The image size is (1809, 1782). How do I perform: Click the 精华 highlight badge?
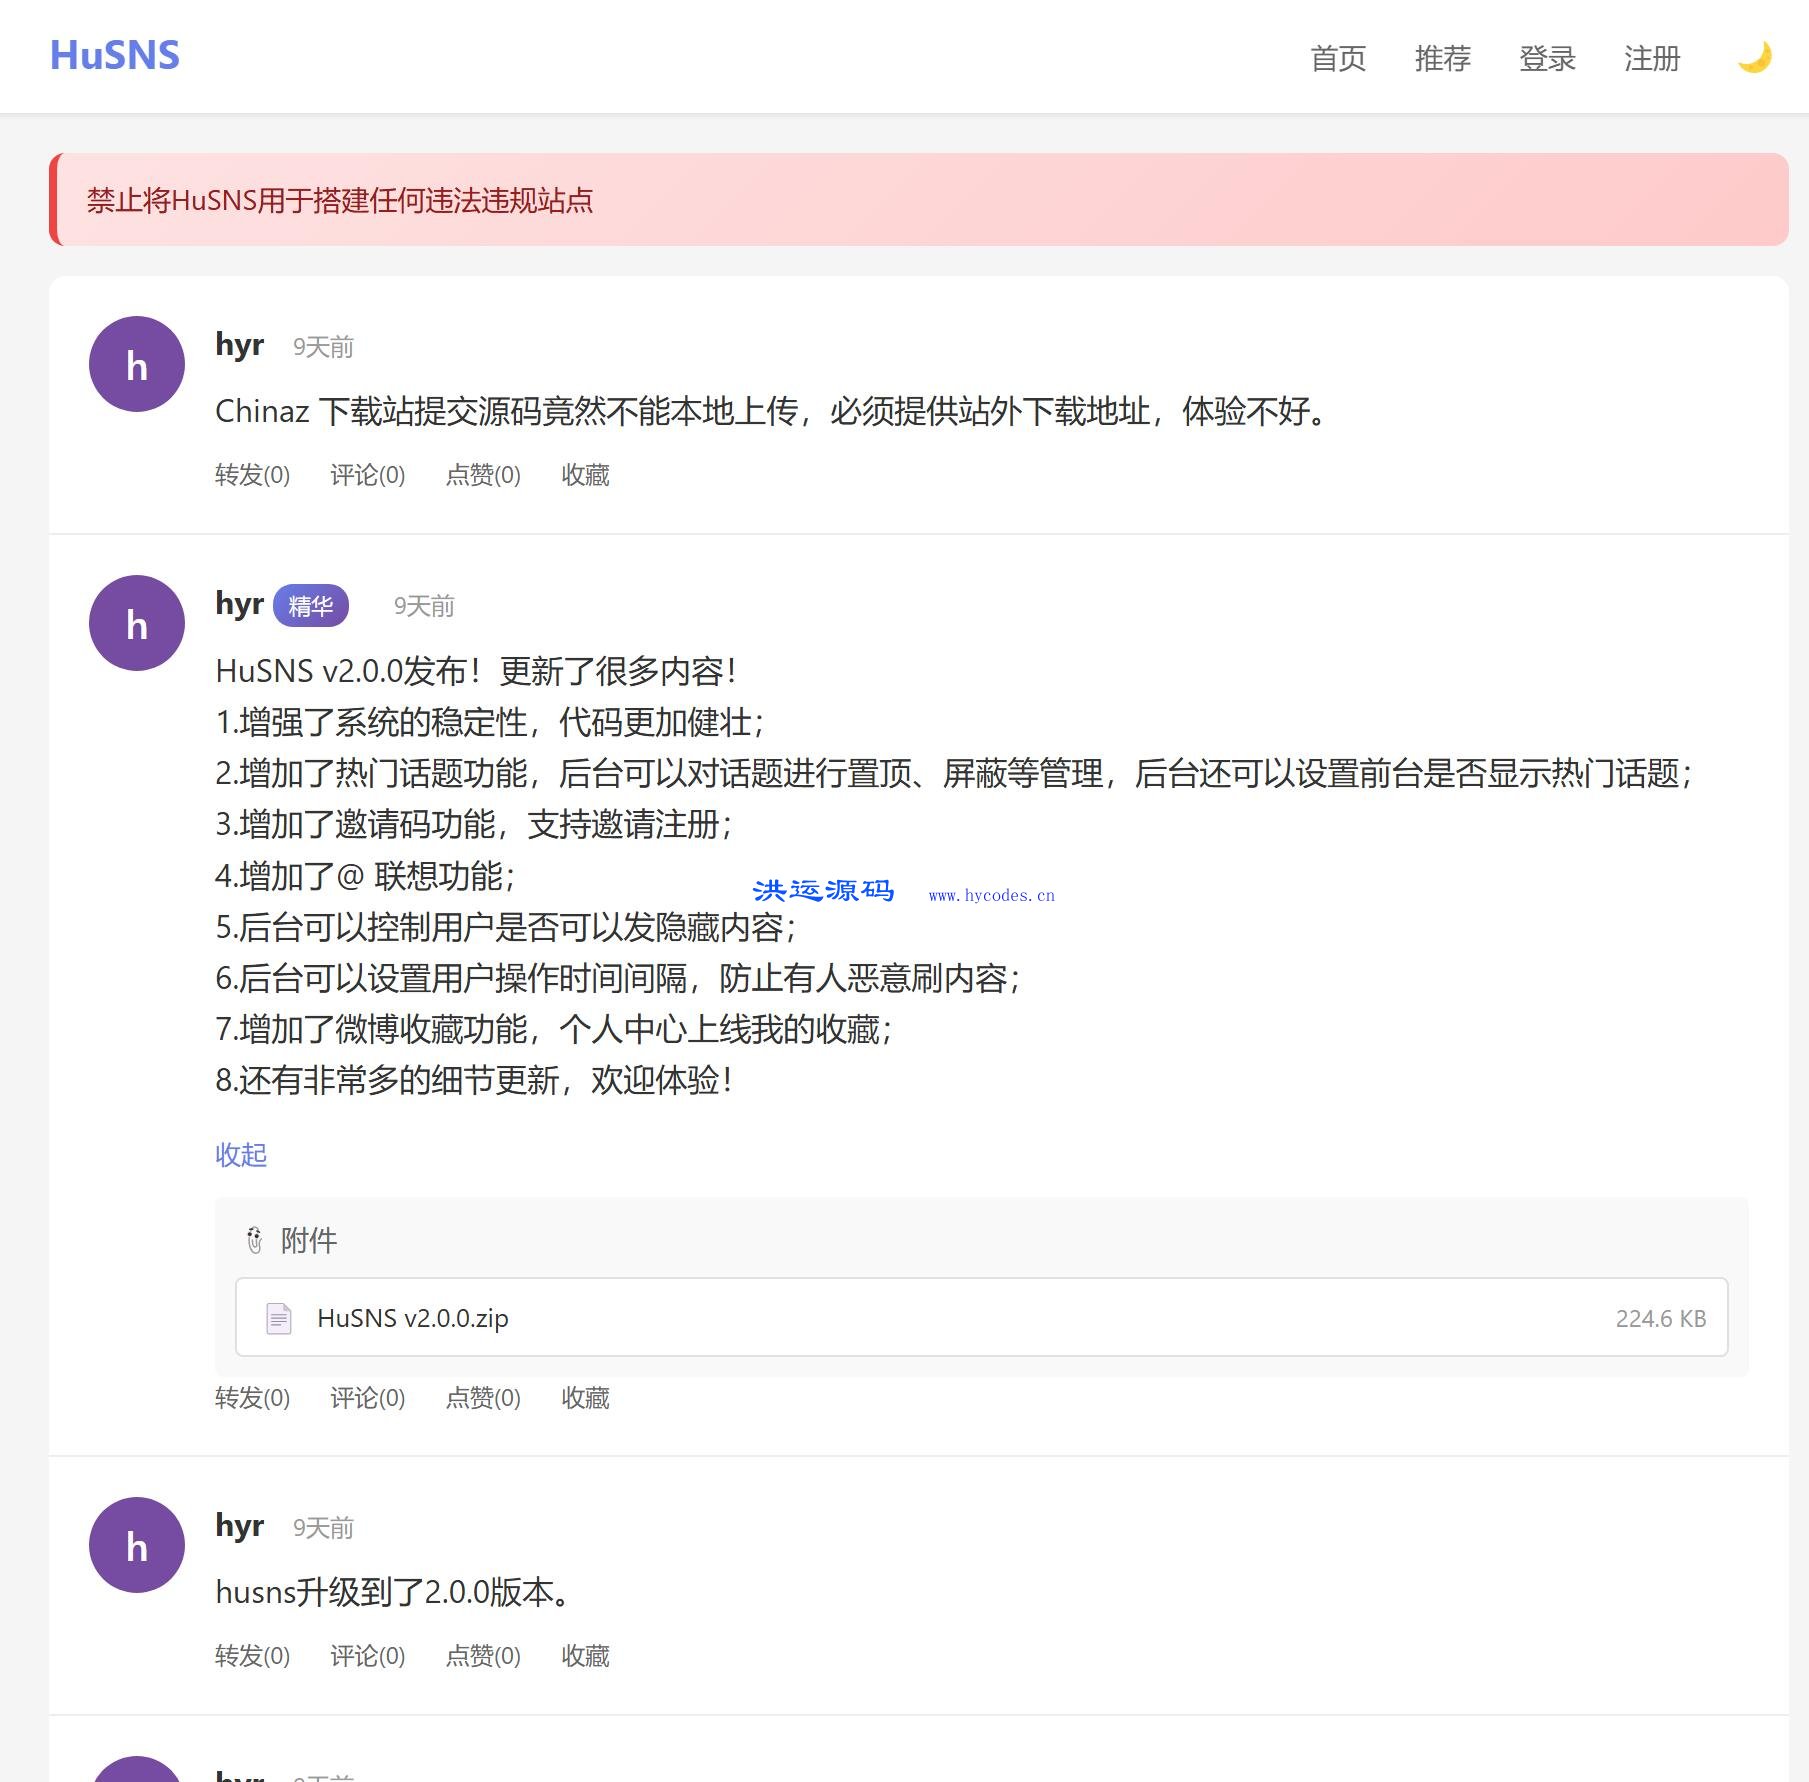[310, 605]
